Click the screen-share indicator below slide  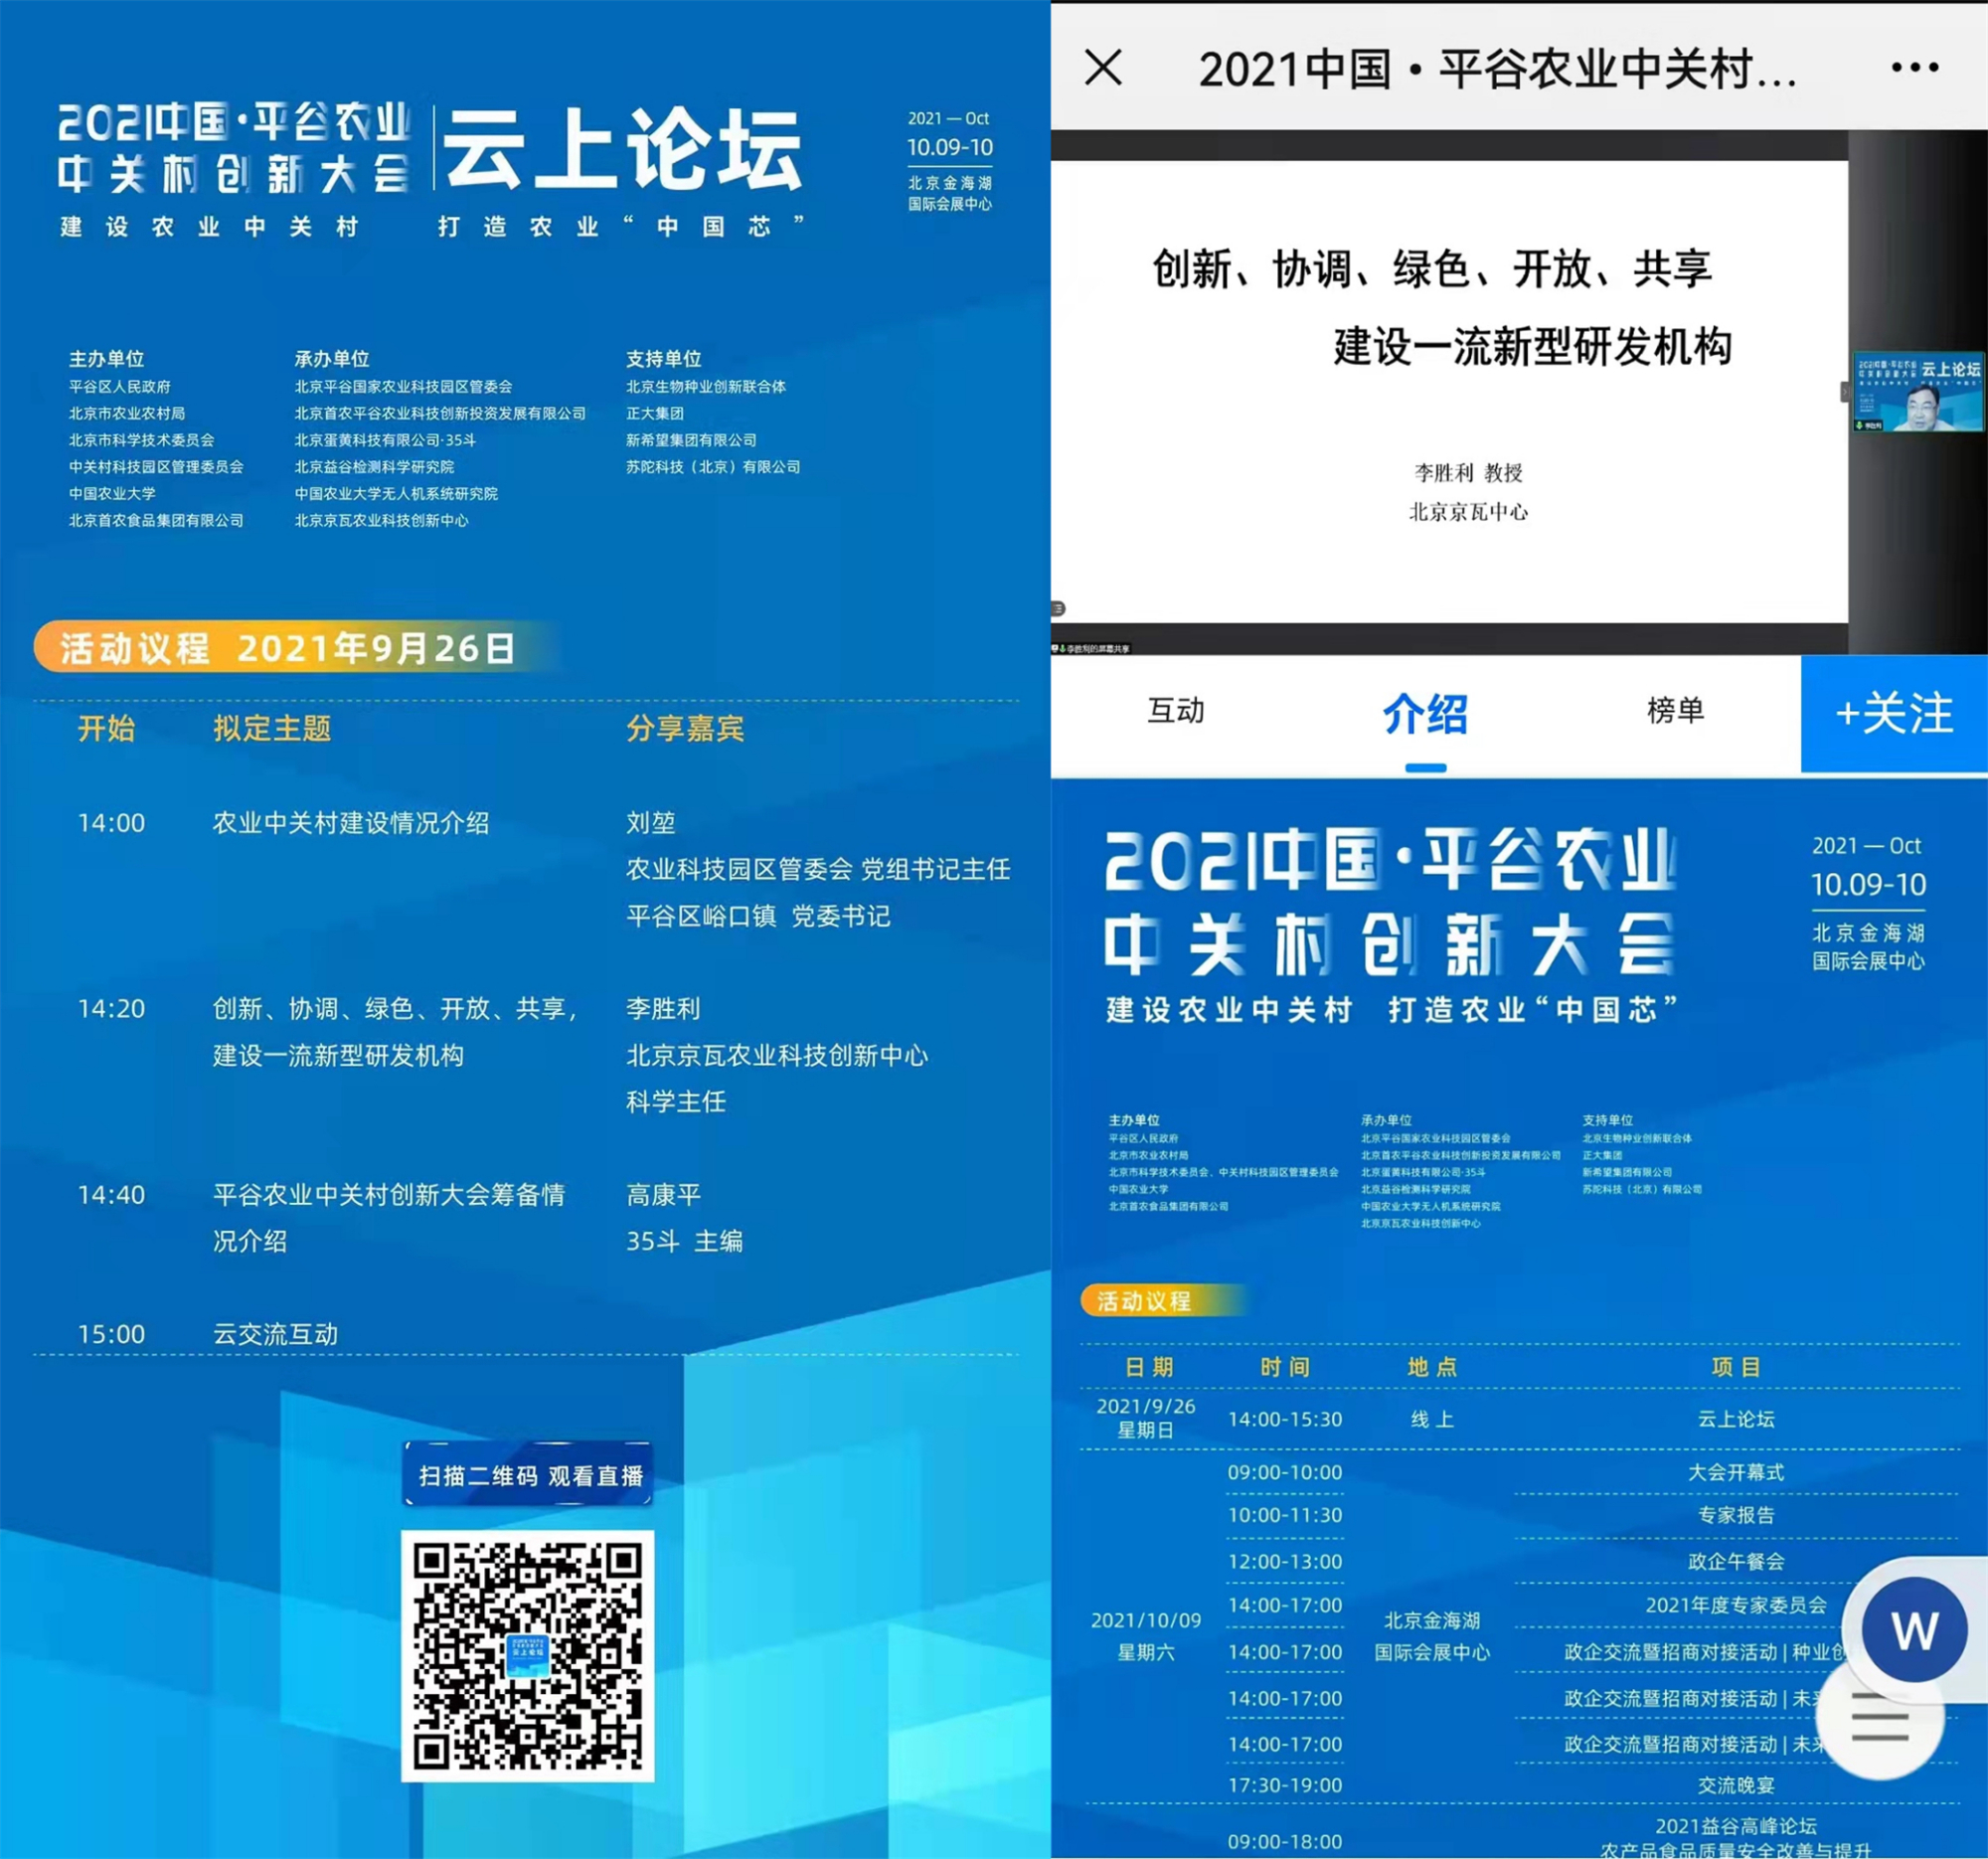click(1090, 649)
